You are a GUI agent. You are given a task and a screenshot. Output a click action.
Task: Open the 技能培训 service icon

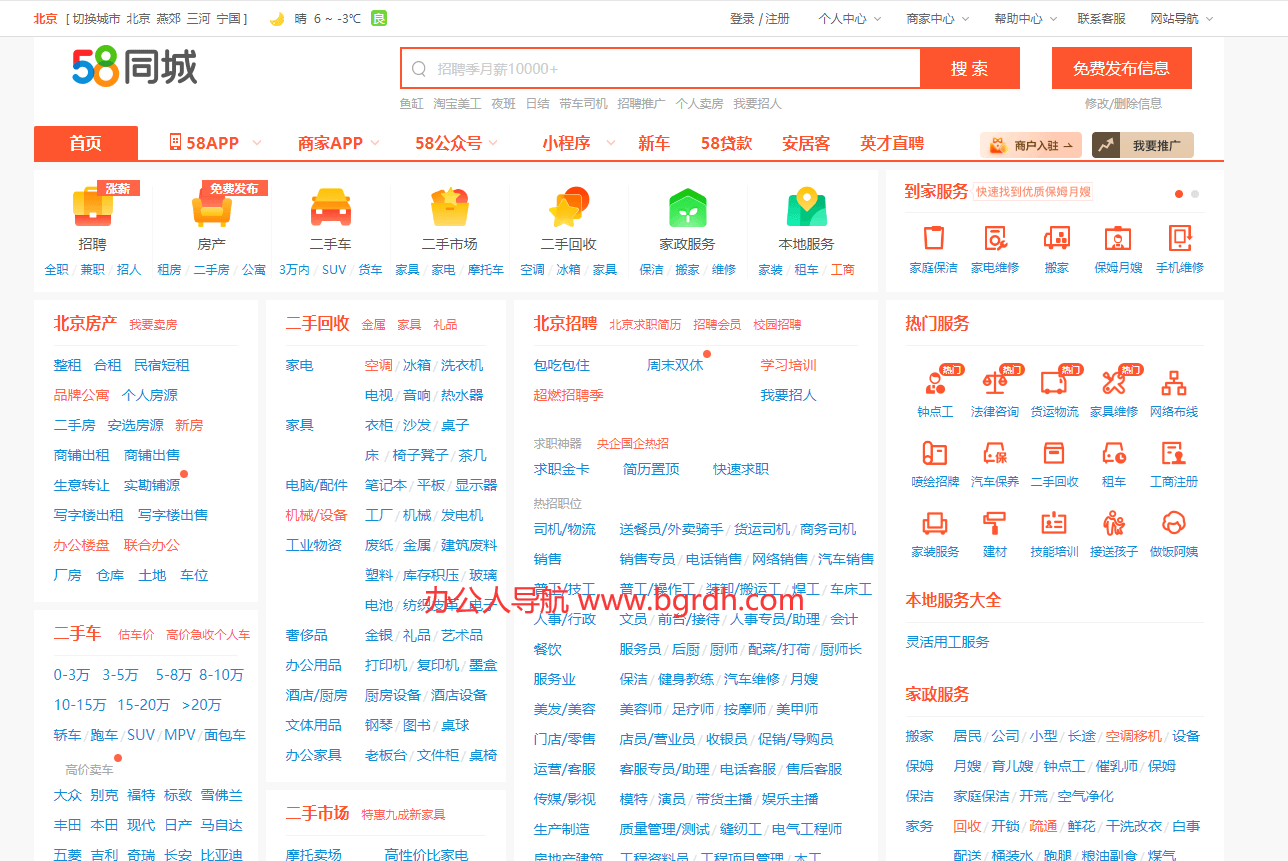click(x=1054, y=522)
